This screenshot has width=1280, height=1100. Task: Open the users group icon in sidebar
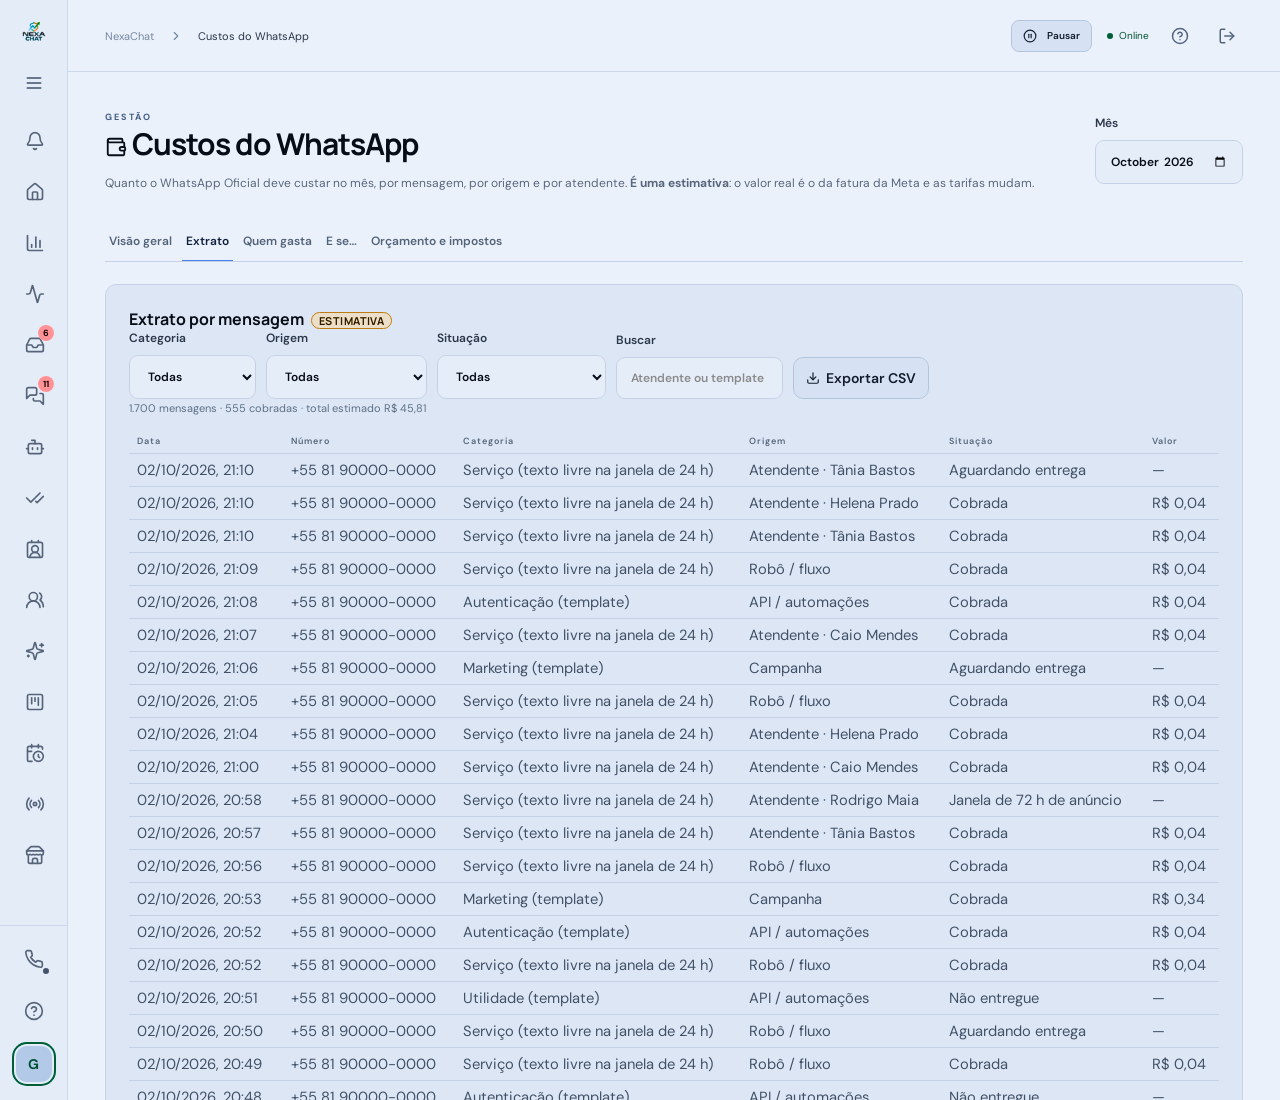point(35,600)
